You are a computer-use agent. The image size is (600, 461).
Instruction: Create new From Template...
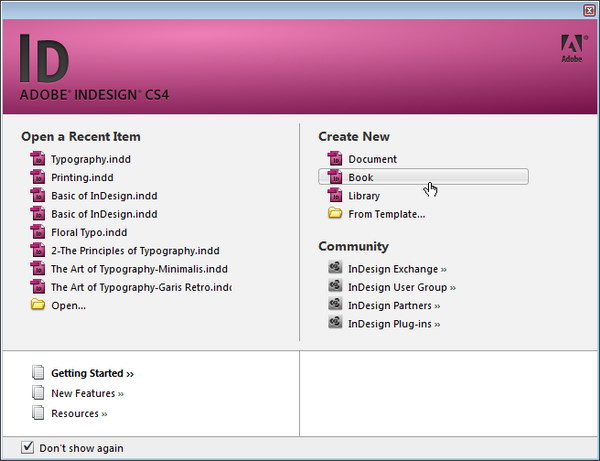(x=386, y=214)
